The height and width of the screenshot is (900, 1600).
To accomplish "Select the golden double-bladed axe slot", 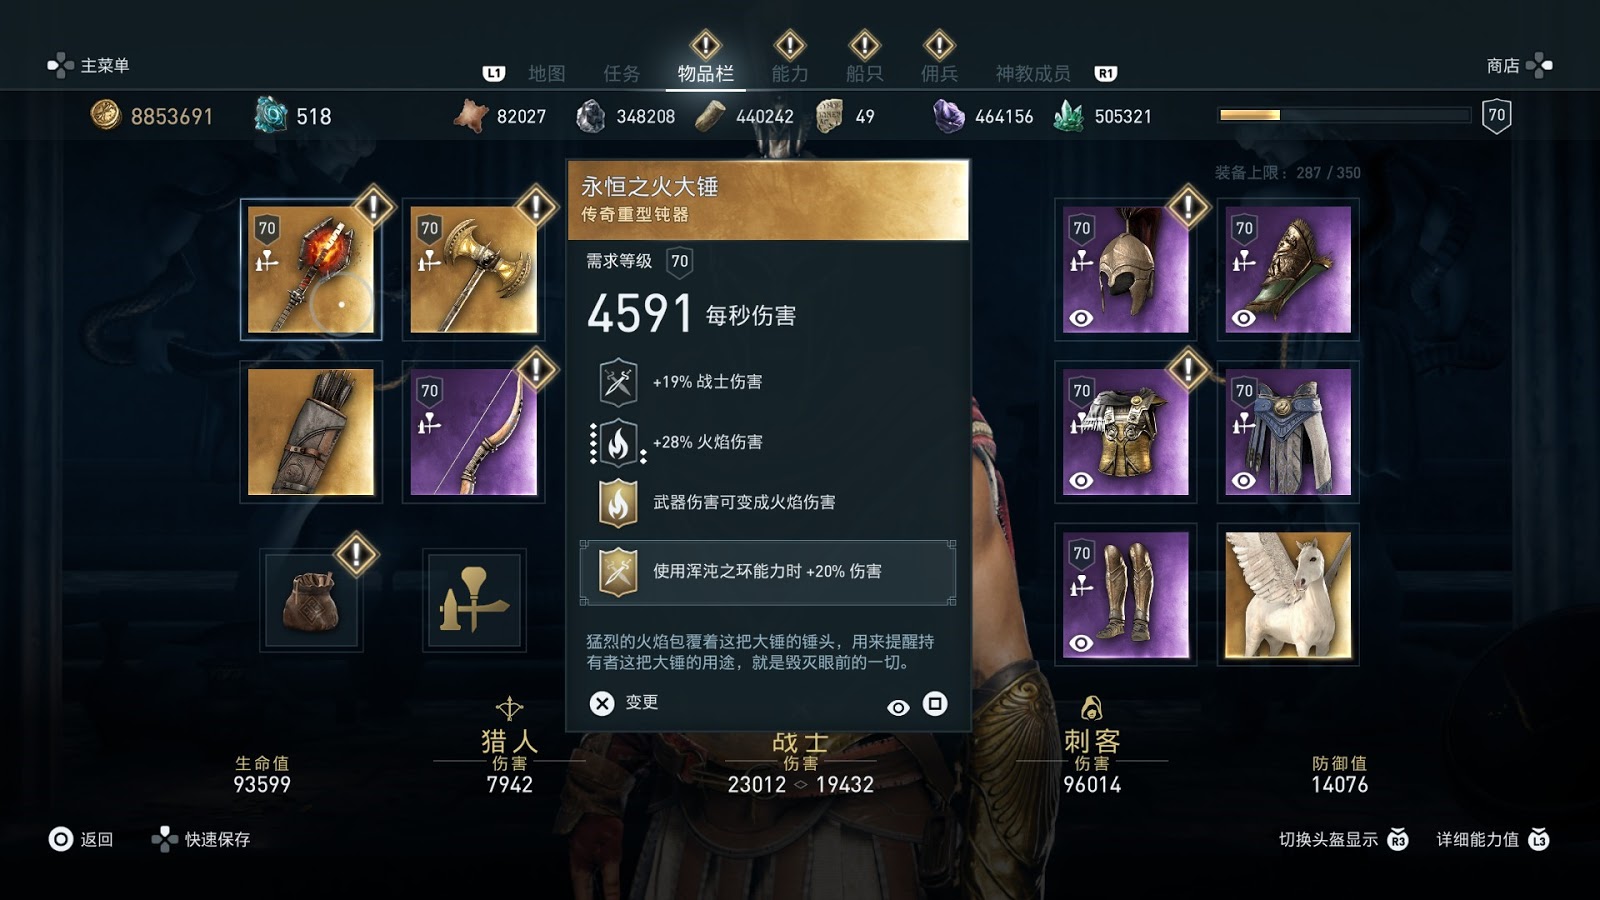I will pos(473,270).
